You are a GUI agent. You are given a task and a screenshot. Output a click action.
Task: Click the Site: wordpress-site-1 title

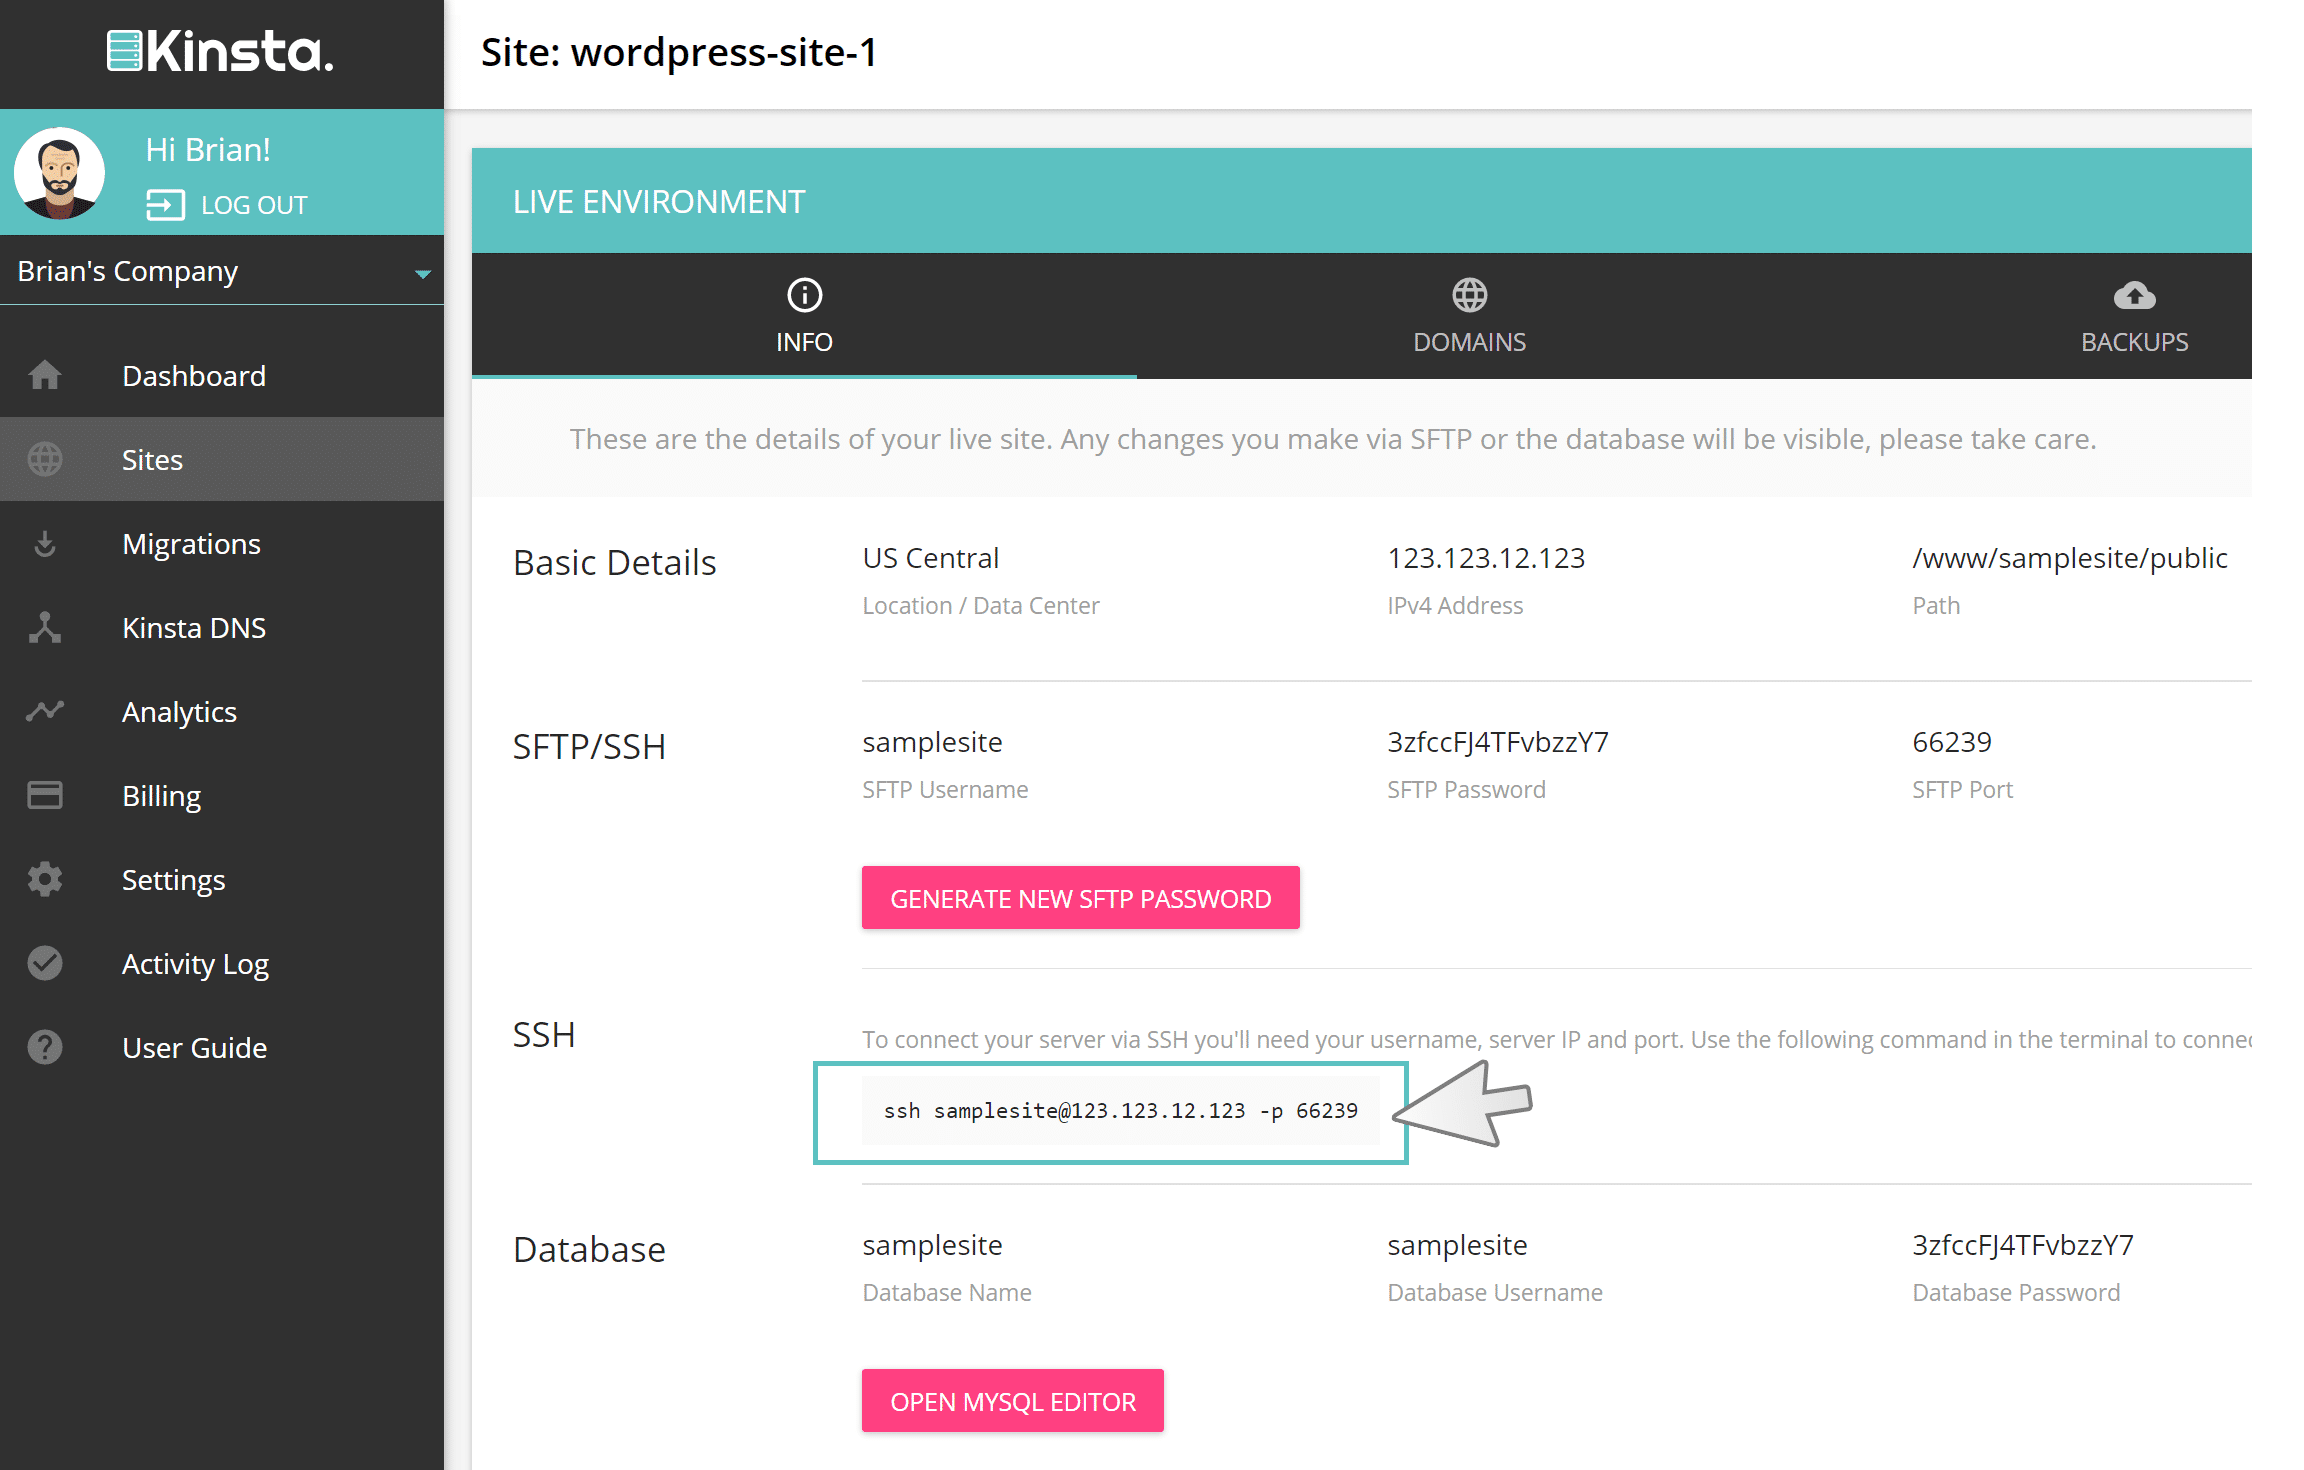(x=678, y=52)
